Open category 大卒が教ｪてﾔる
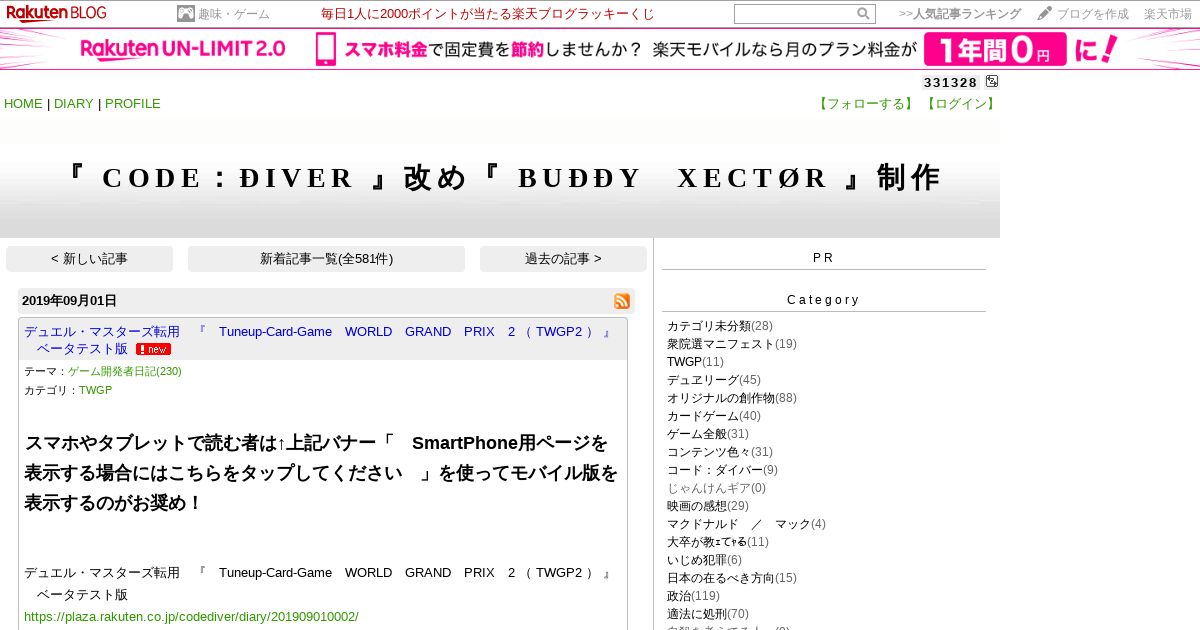Image resolution: width=1200 pixels, height=630 pixels. [x=707, y=542]
